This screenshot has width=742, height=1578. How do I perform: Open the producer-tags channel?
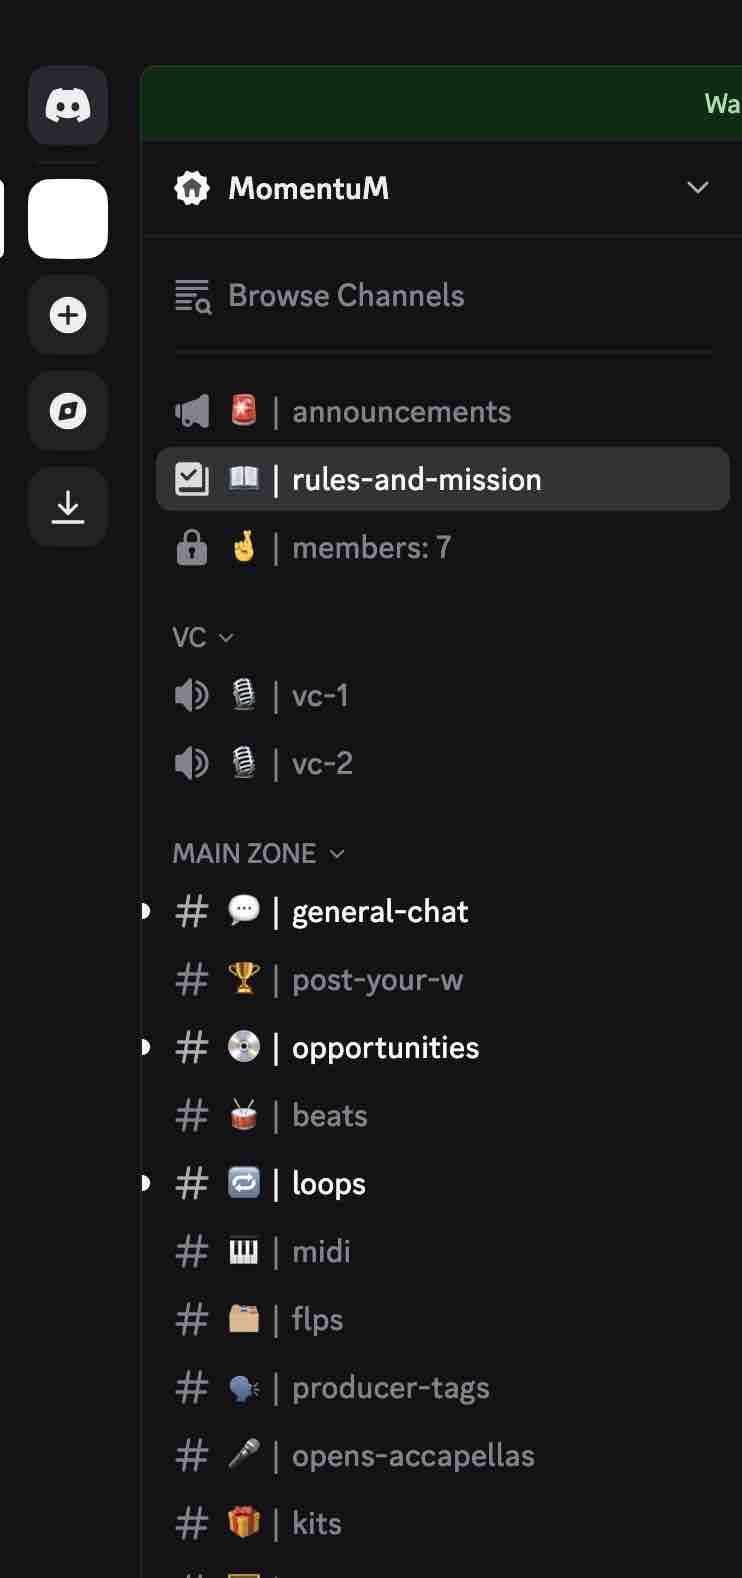click(390, 1388)
